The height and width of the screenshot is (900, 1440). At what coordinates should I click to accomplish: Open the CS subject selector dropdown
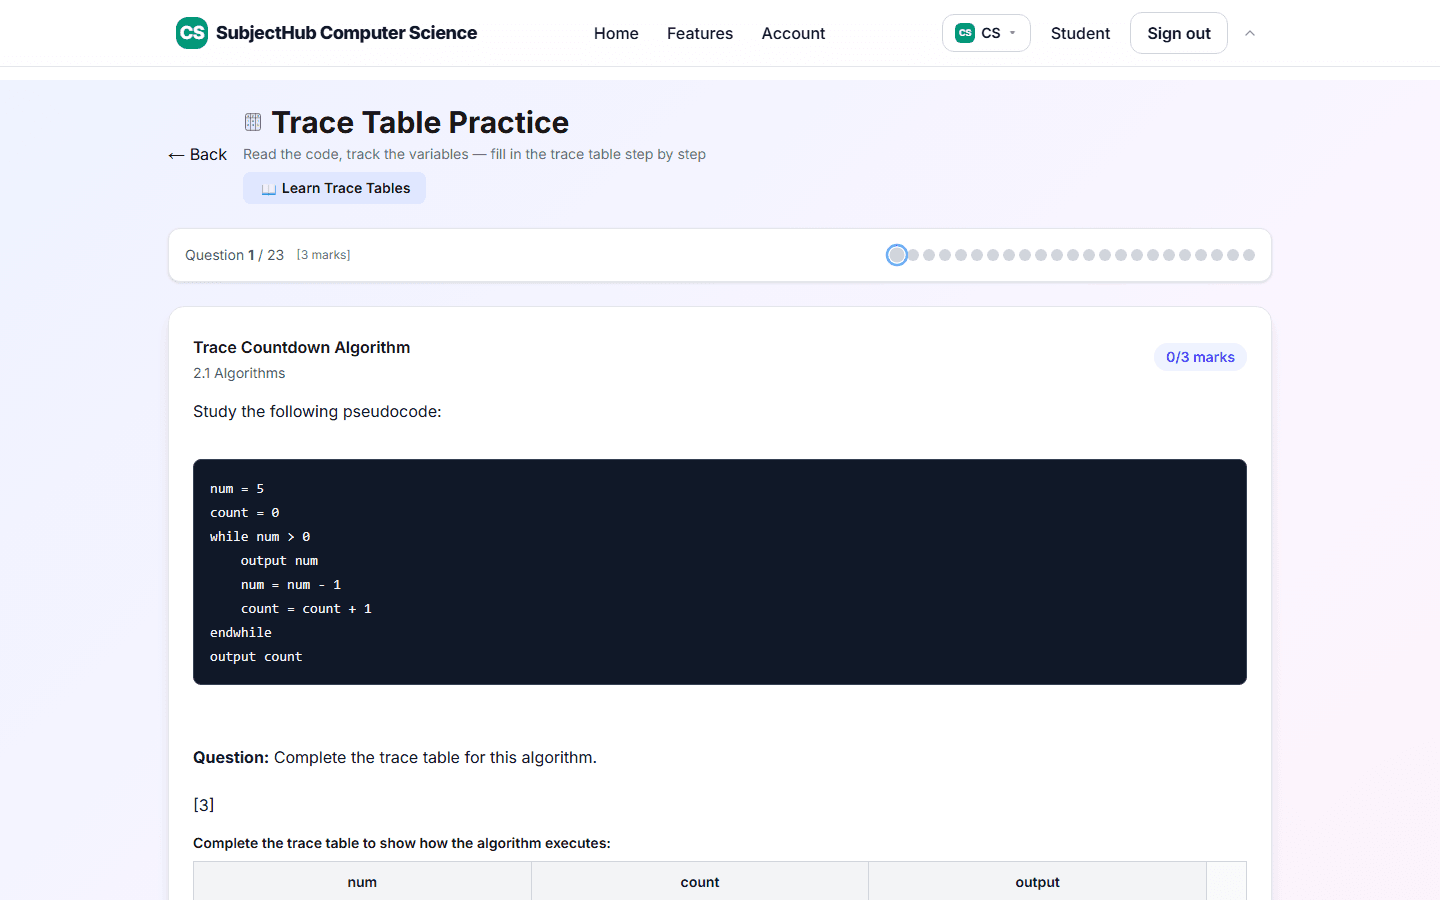pos(986,33)
